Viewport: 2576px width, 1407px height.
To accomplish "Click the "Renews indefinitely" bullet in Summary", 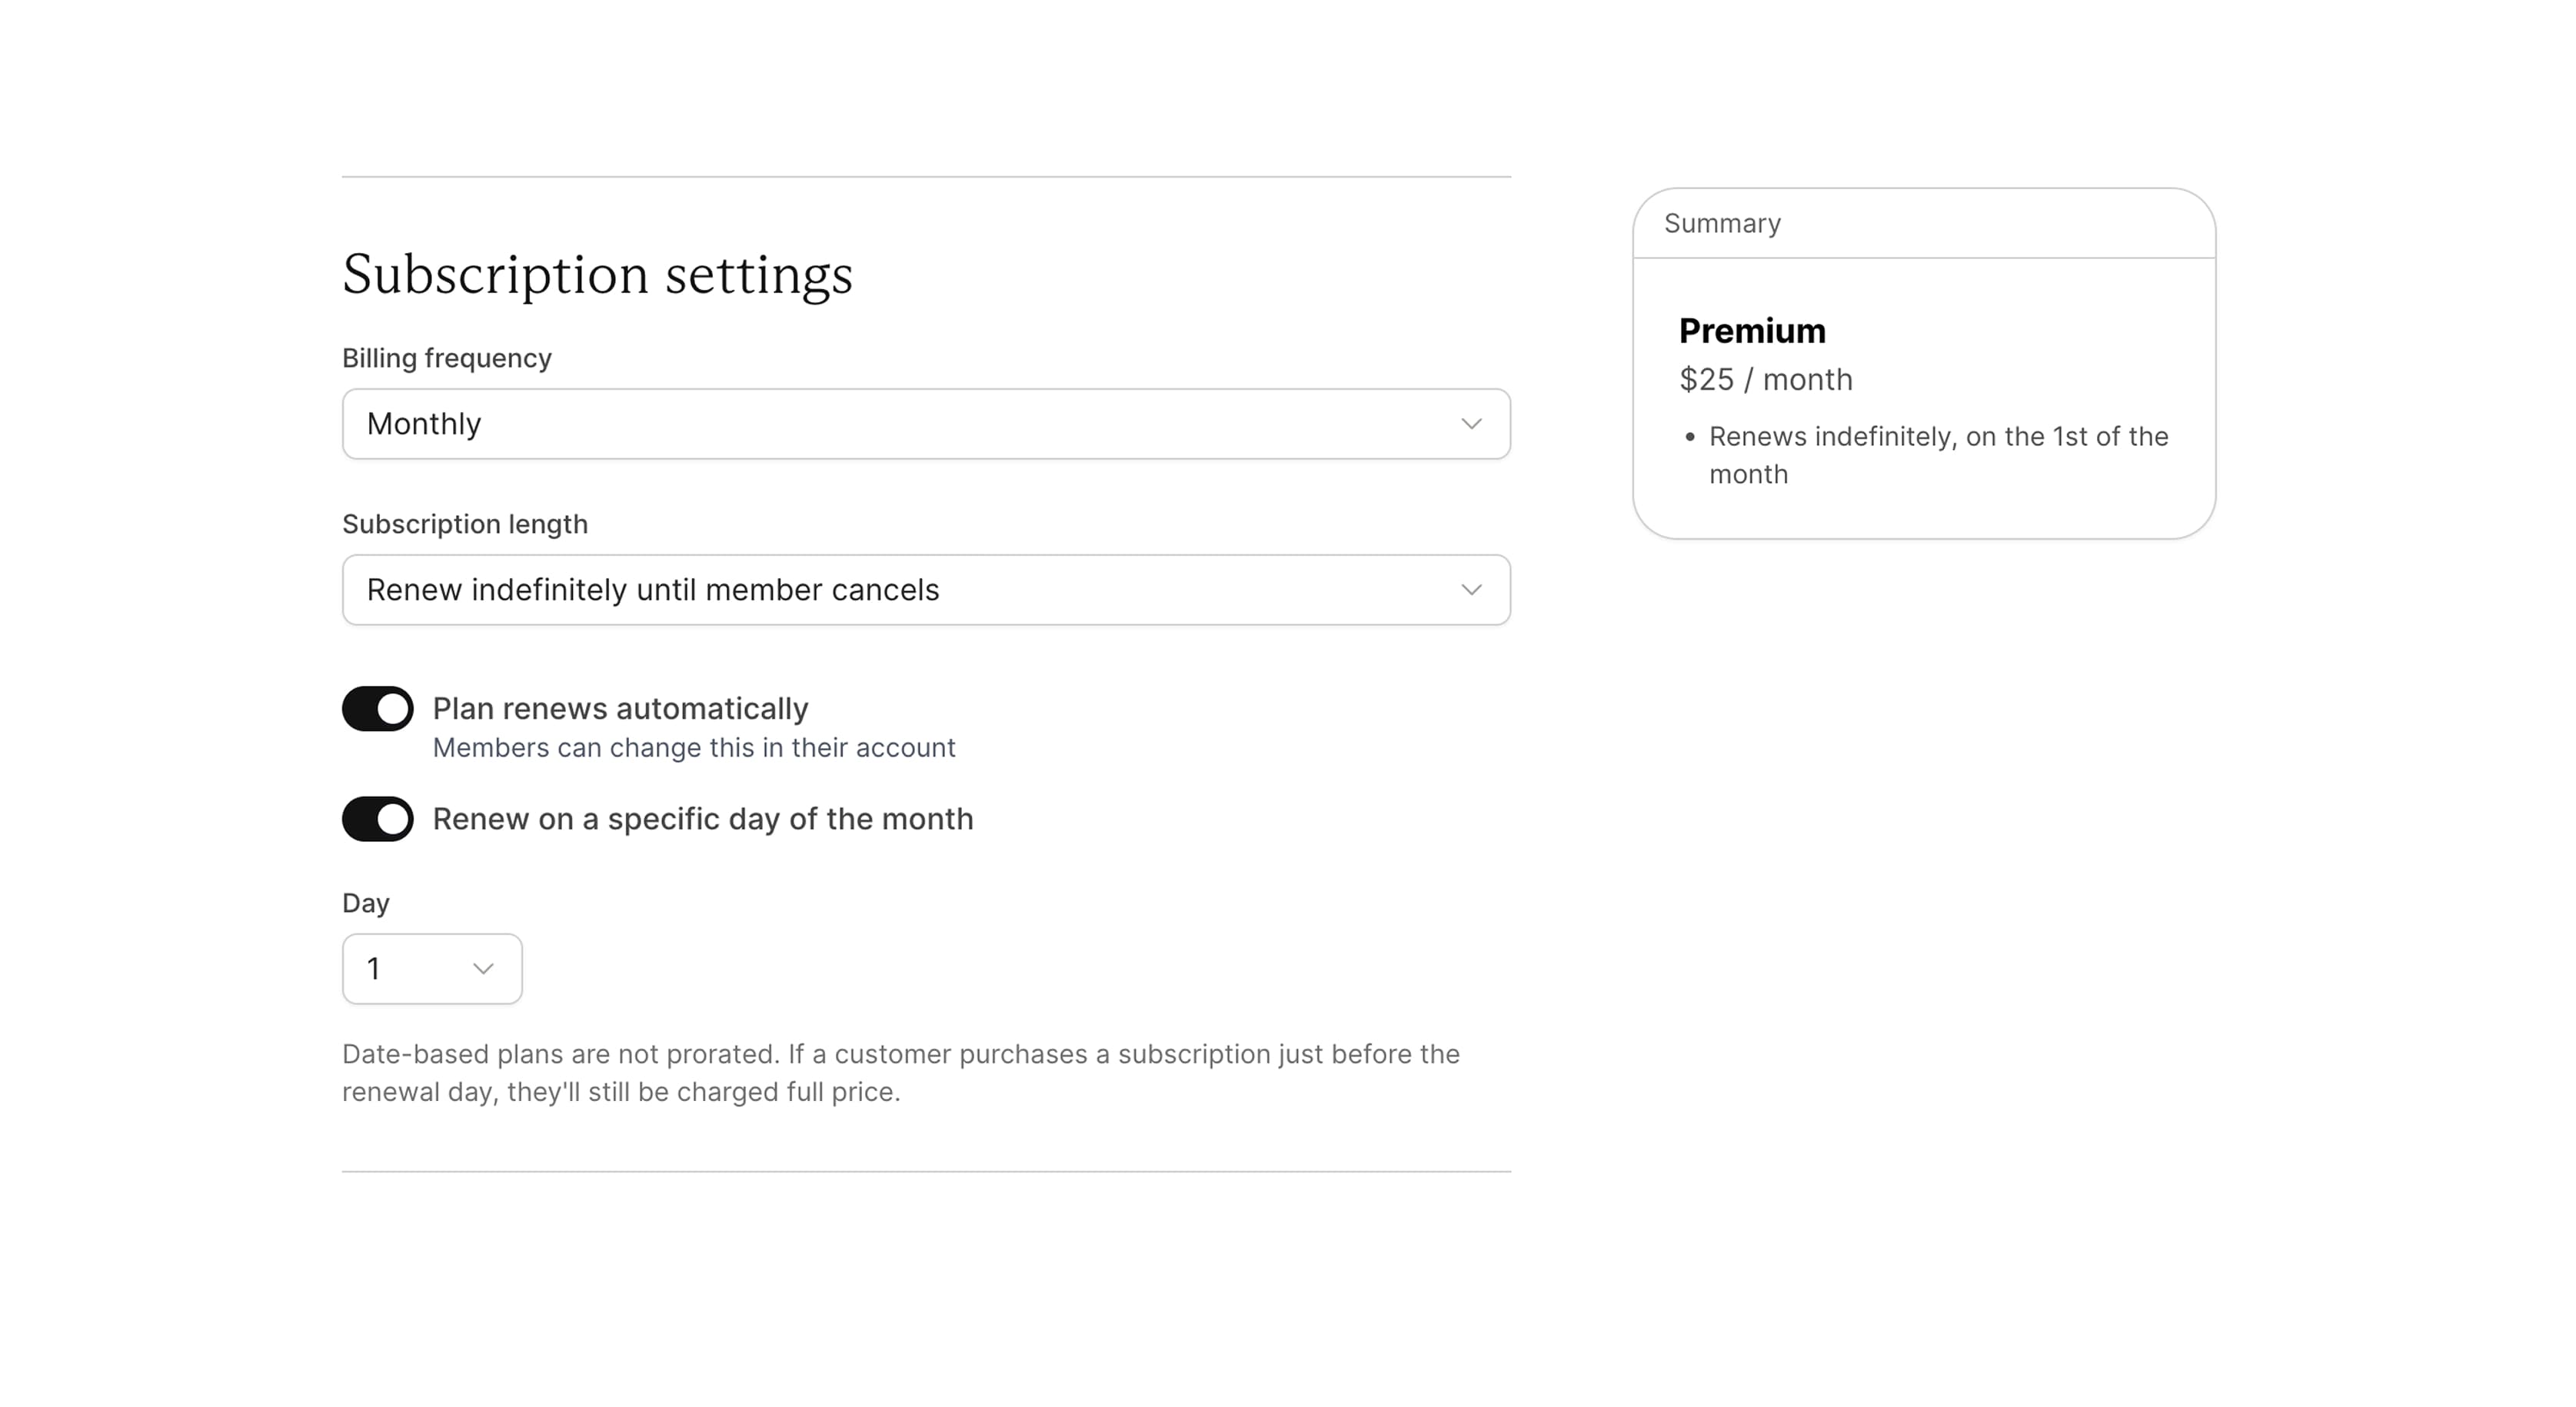I will point(1937,455).
